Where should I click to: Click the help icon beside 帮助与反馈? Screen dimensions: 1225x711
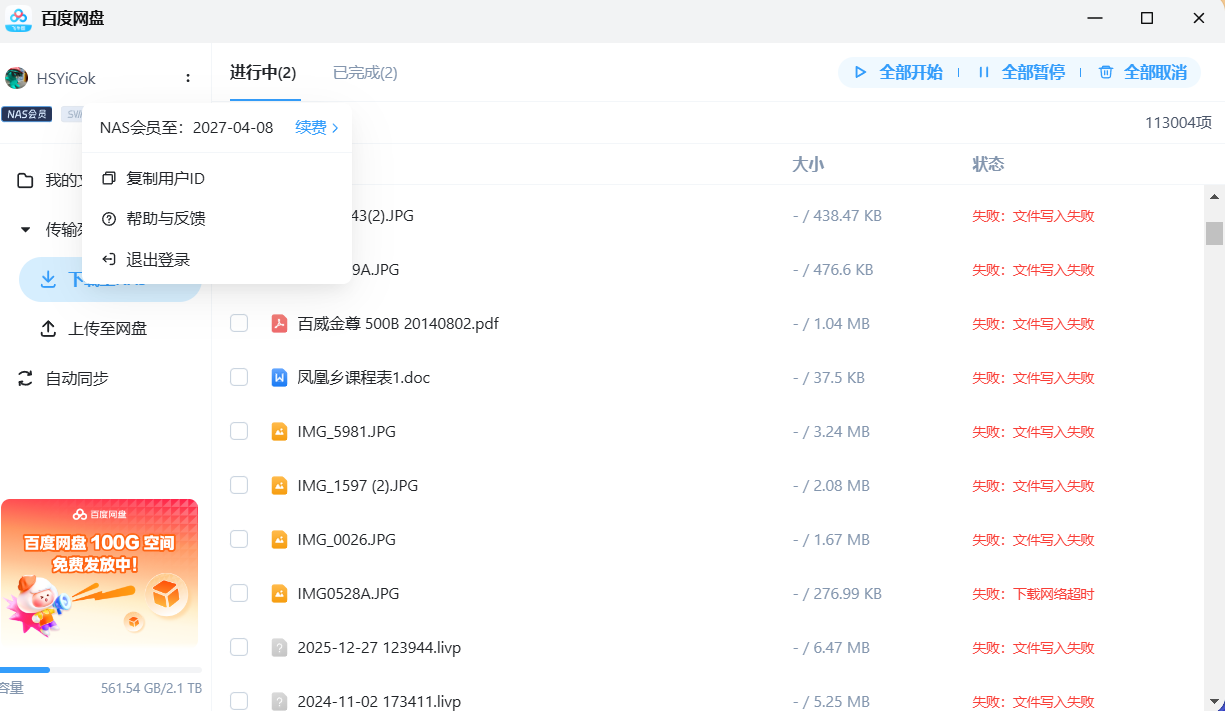(109, 219)
